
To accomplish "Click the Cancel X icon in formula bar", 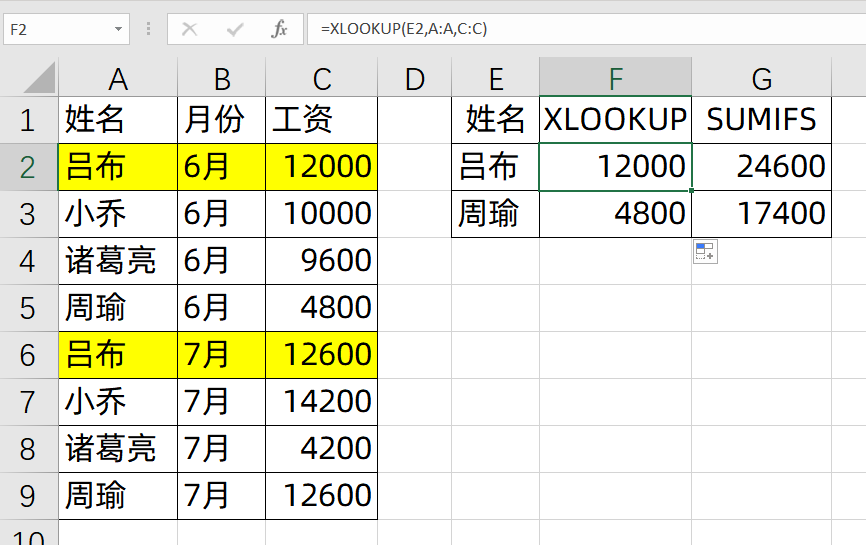I will pyautogui.click(x=189, y=29).
